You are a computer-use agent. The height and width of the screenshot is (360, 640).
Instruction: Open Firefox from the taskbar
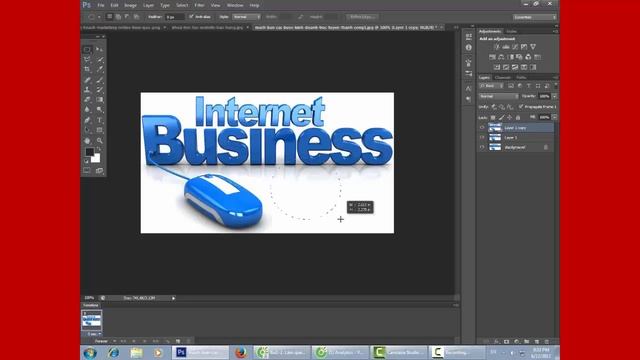click(241, 352)
